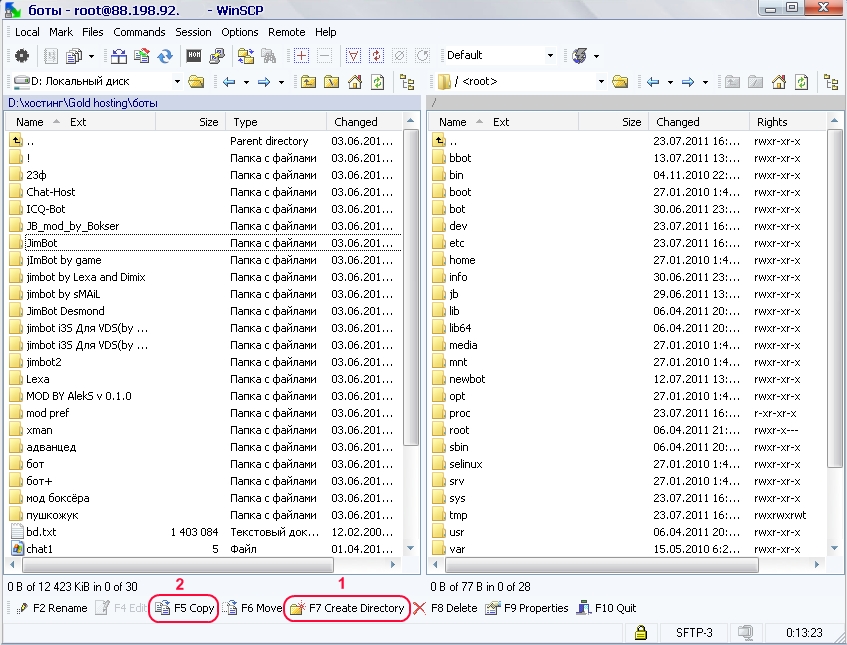This screenshot has width=847, height=645.
Task: Open the Terminal console icon
Action: (x=193, y=55)
